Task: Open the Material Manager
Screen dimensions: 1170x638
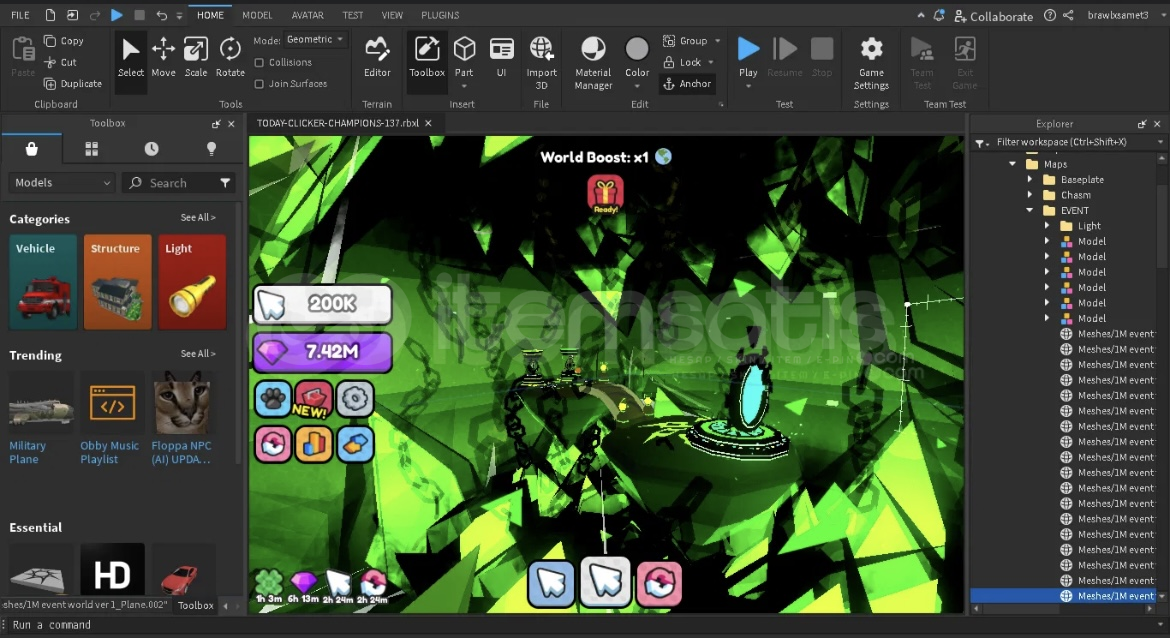Action: pos(593,63)
